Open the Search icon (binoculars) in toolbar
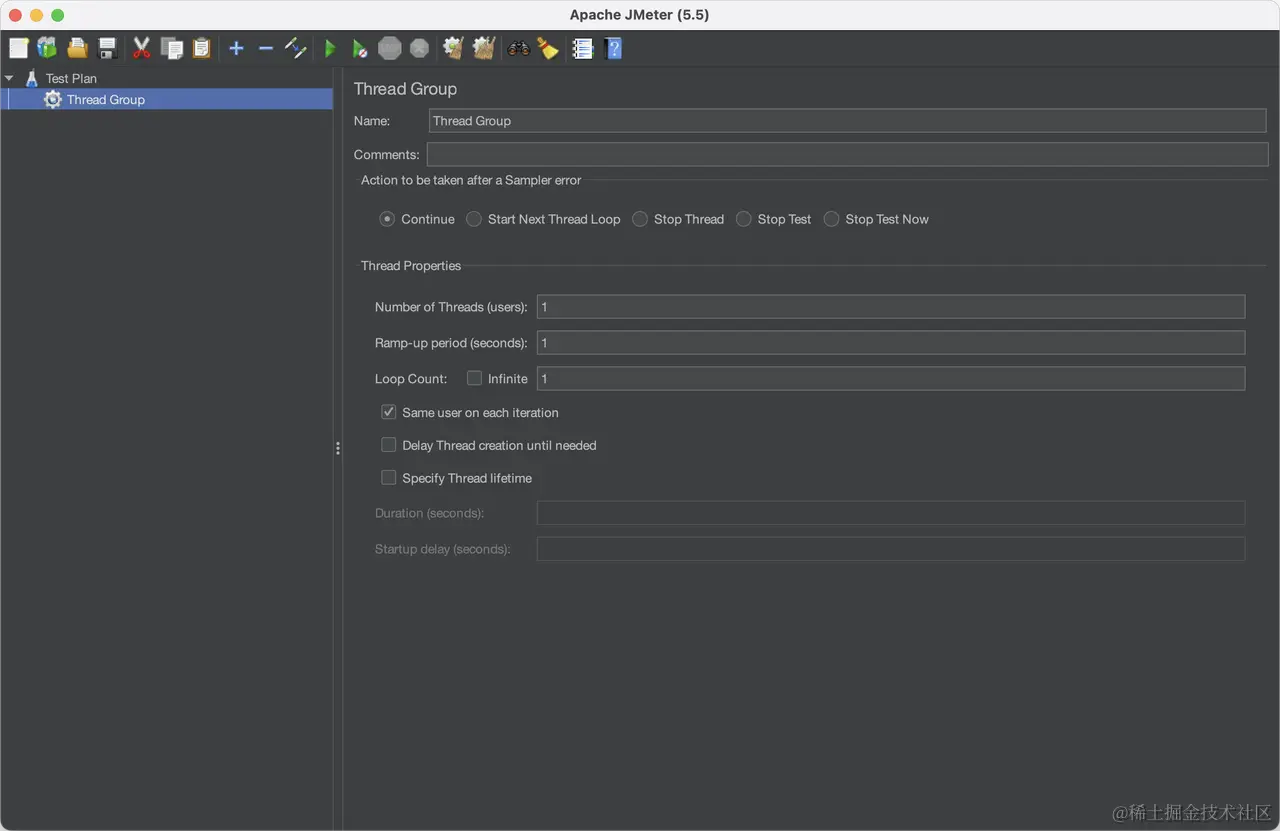The image size is (1280, 831). coord(518,47)
